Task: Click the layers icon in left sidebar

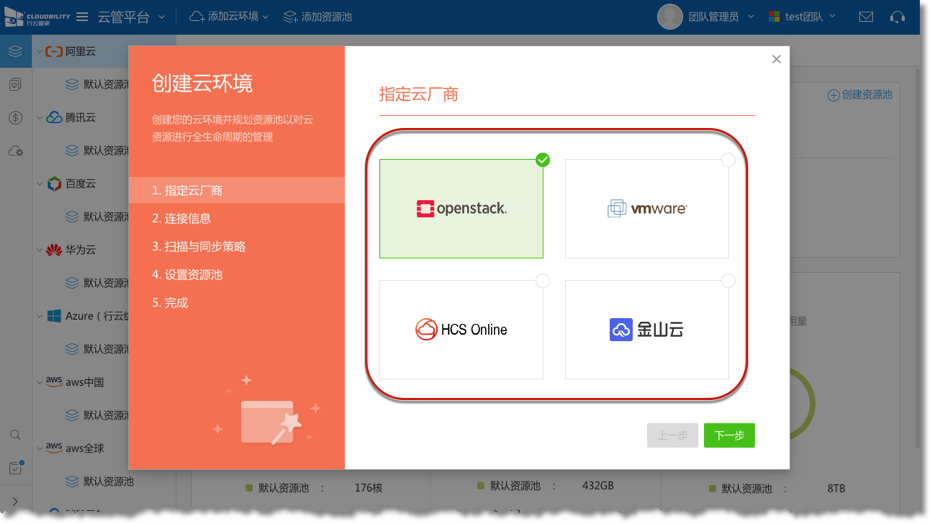Action: [x=15, y=51]
